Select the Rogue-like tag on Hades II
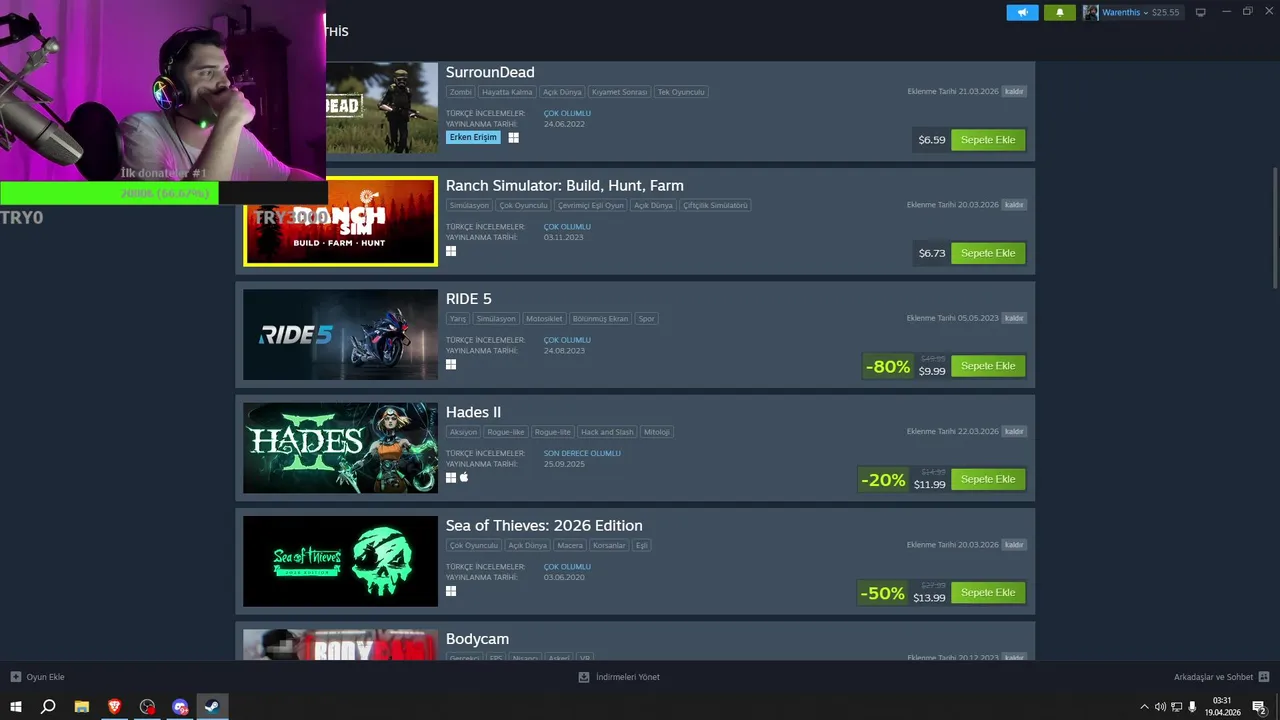 click(505, 432)
